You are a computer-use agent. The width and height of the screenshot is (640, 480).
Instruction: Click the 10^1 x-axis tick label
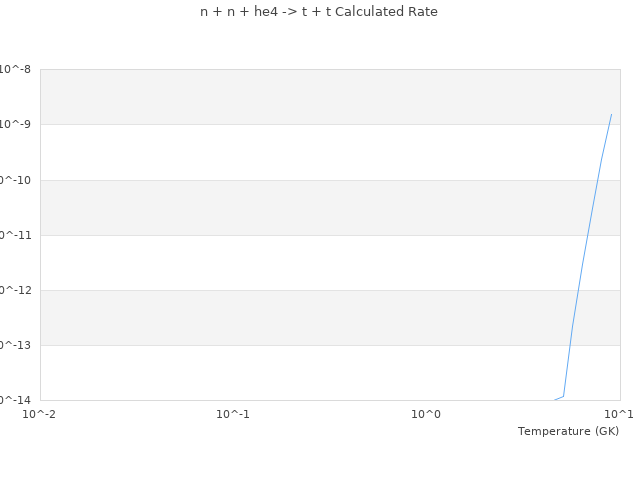pos(618,414)
